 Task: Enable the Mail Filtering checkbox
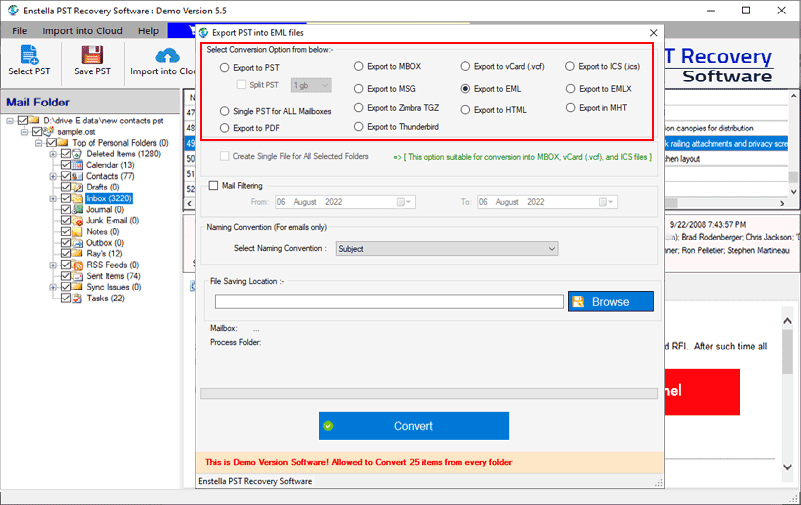point(213,185)
